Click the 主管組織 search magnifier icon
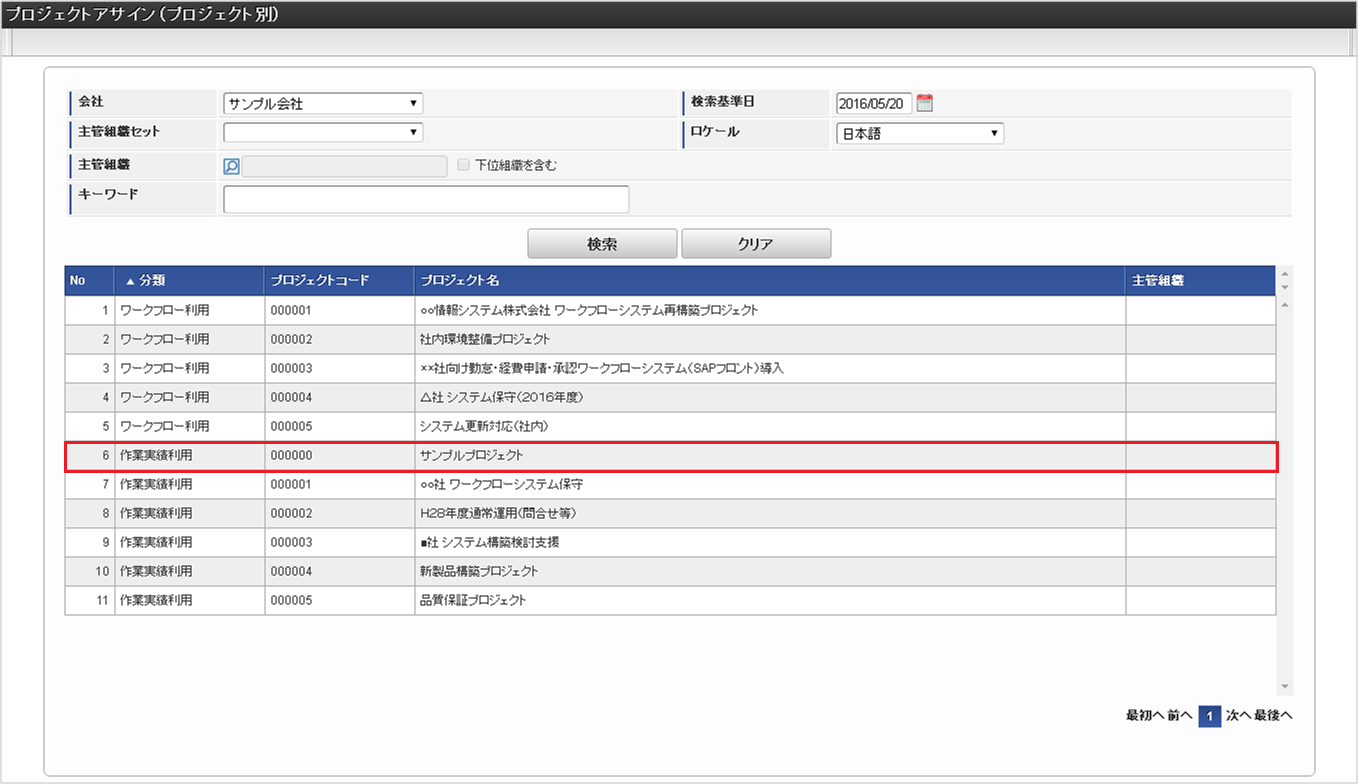Image resolution: width=1358 pixels, height=784 pixels. tap(231, 166)
